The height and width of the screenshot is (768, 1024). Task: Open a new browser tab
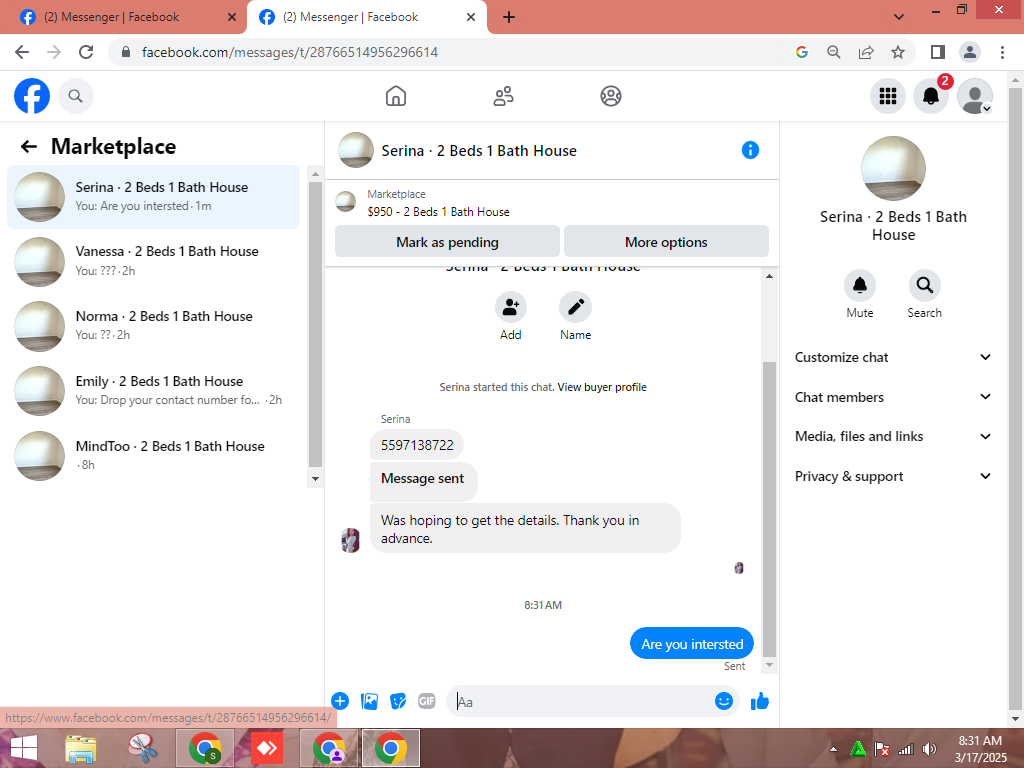pyautogui.click(x=509, y=17)
